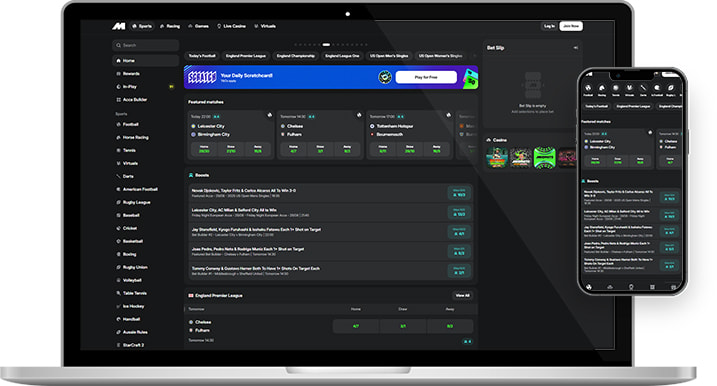Click View All for England Premier League

tap(462, 295)
